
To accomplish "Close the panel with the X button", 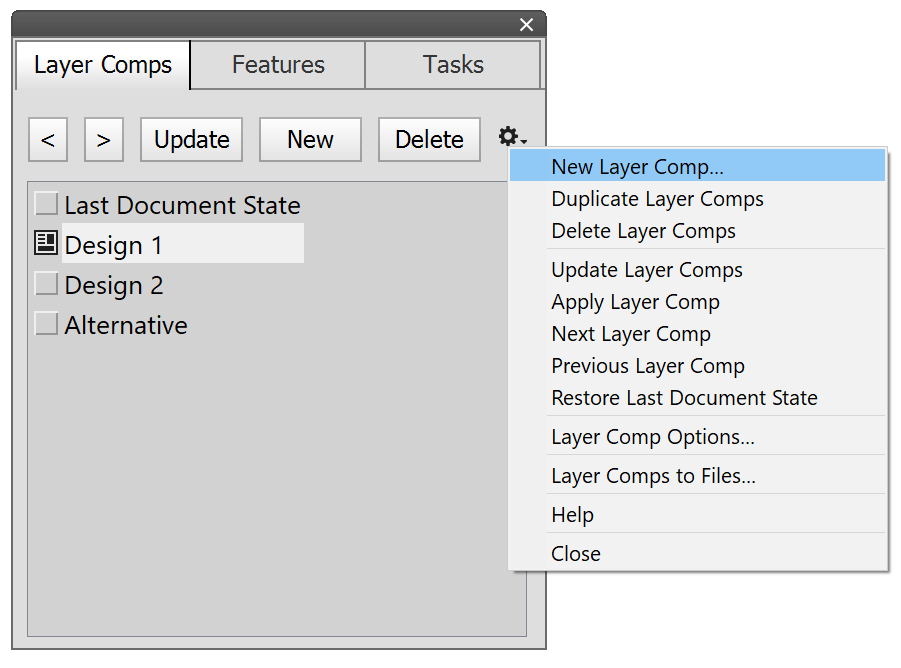I will click(x=527, y=25).
